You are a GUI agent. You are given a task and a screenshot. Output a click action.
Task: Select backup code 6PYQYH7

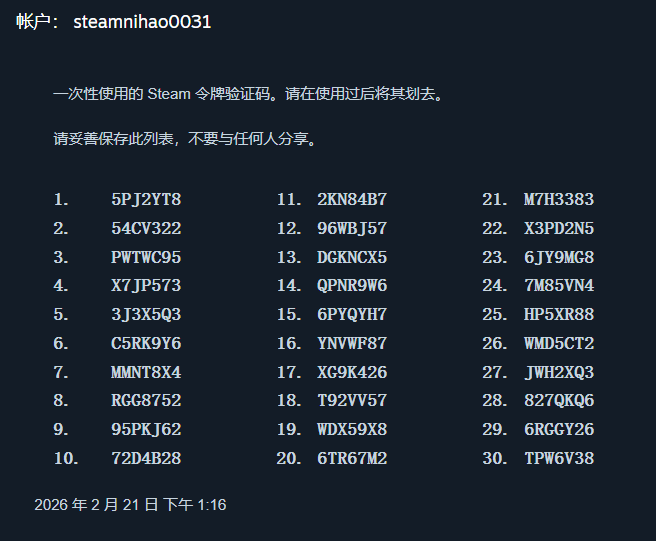click(352, 315)
